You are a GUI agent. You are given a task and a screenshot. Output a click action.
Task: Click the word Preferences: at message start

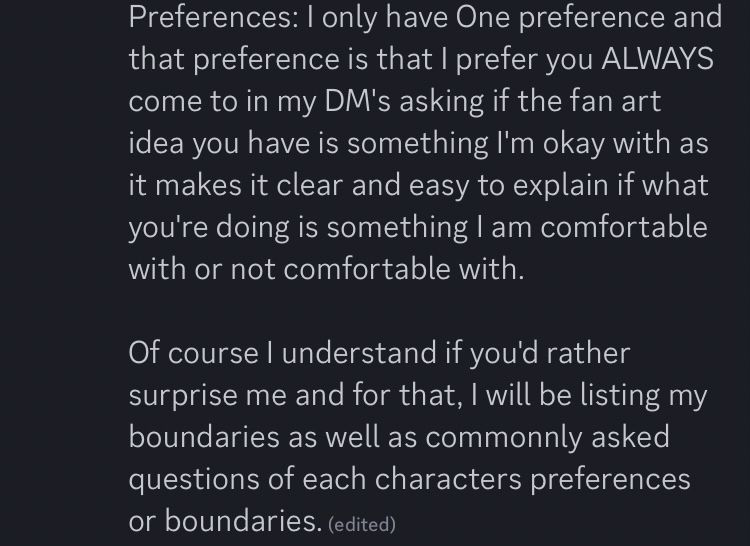214,17
